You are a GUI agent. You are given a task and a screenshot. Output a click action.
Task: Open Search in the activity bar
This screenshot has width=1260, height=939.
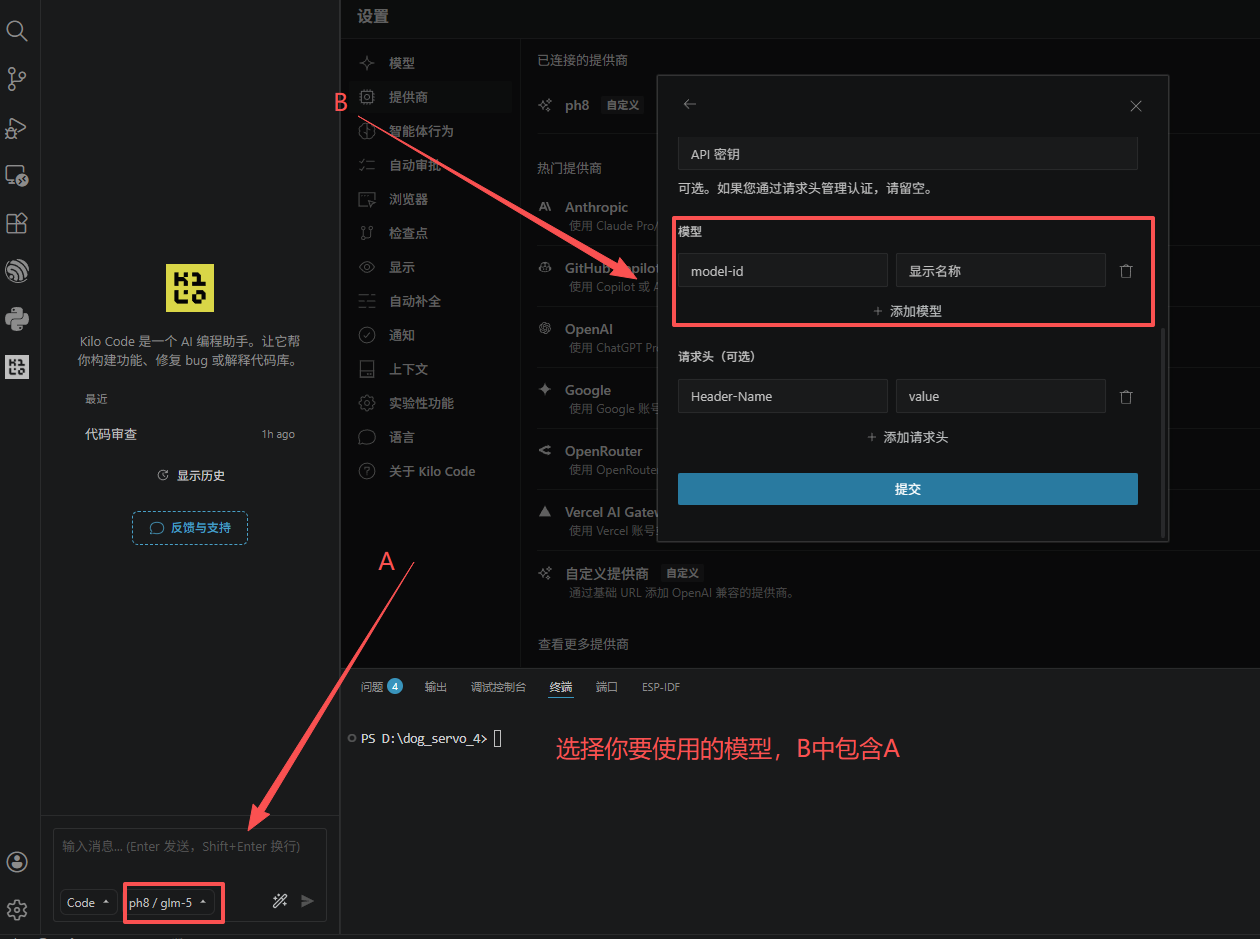(17, 31)
